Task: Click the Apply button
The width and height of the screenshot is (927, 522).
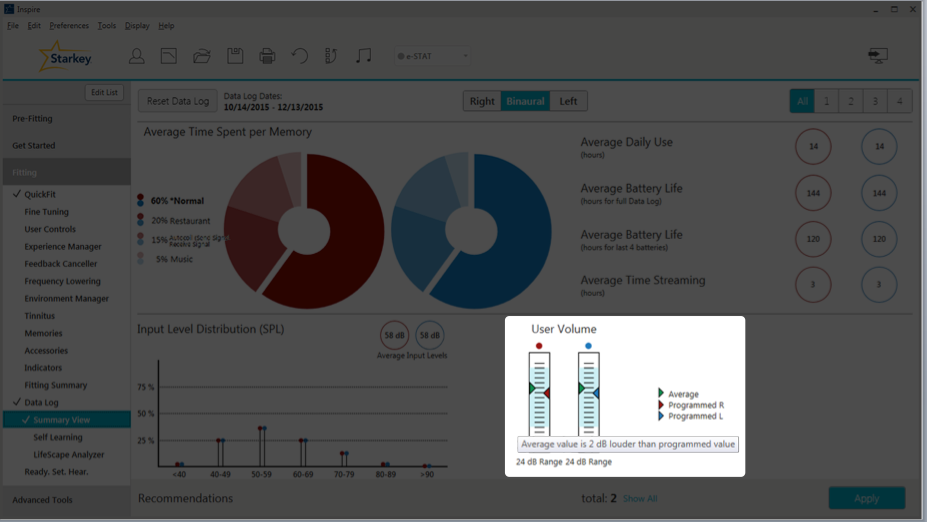Action: click(867, 498)
